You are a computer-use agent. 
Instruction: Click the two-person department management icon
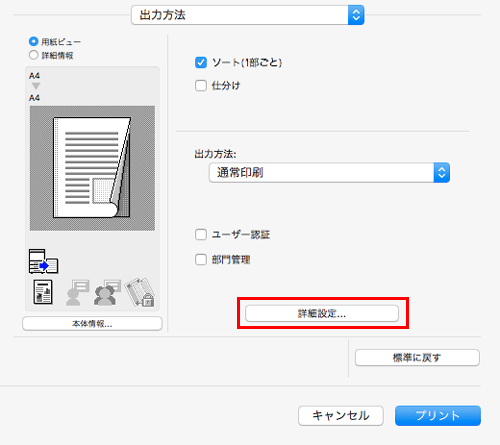click(107, 292)
